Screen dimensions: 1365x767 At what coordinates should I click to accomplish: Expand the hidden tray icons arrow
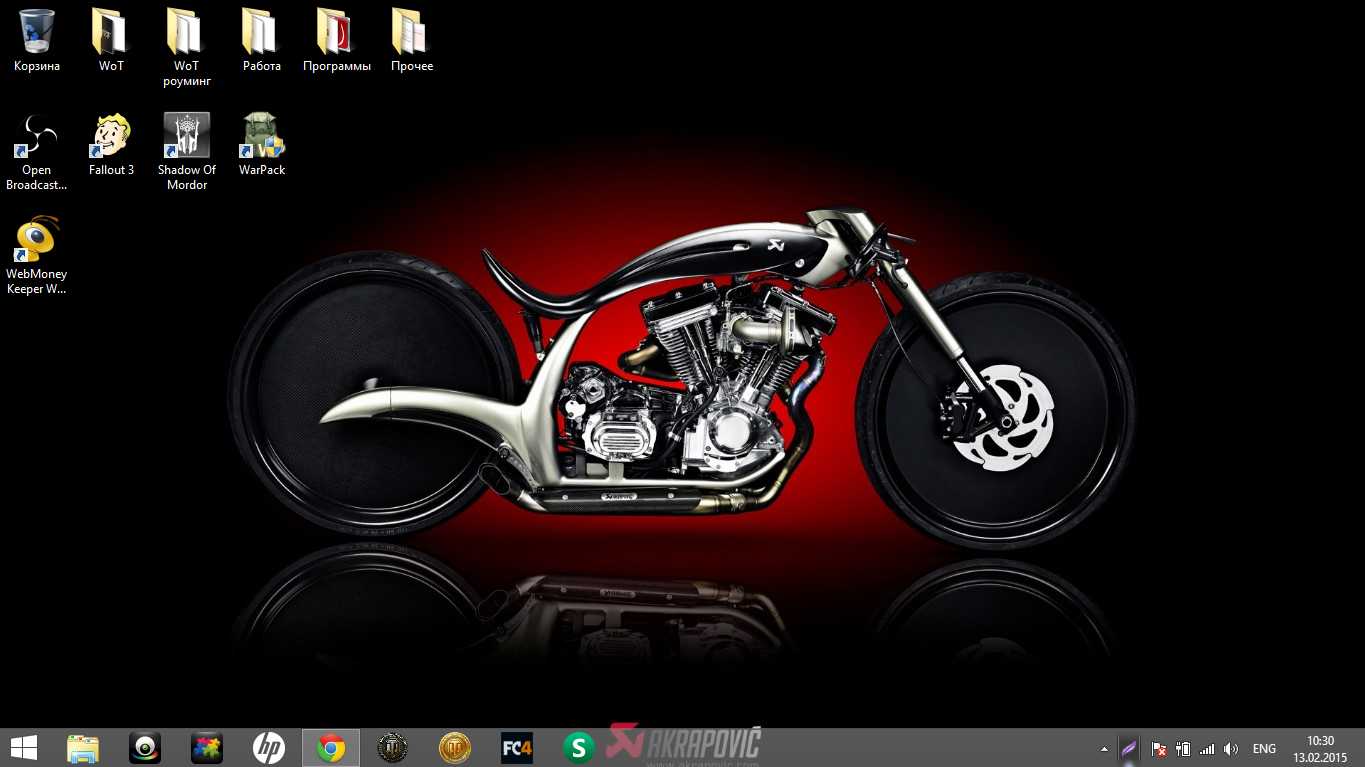(x=1104, y=749)
